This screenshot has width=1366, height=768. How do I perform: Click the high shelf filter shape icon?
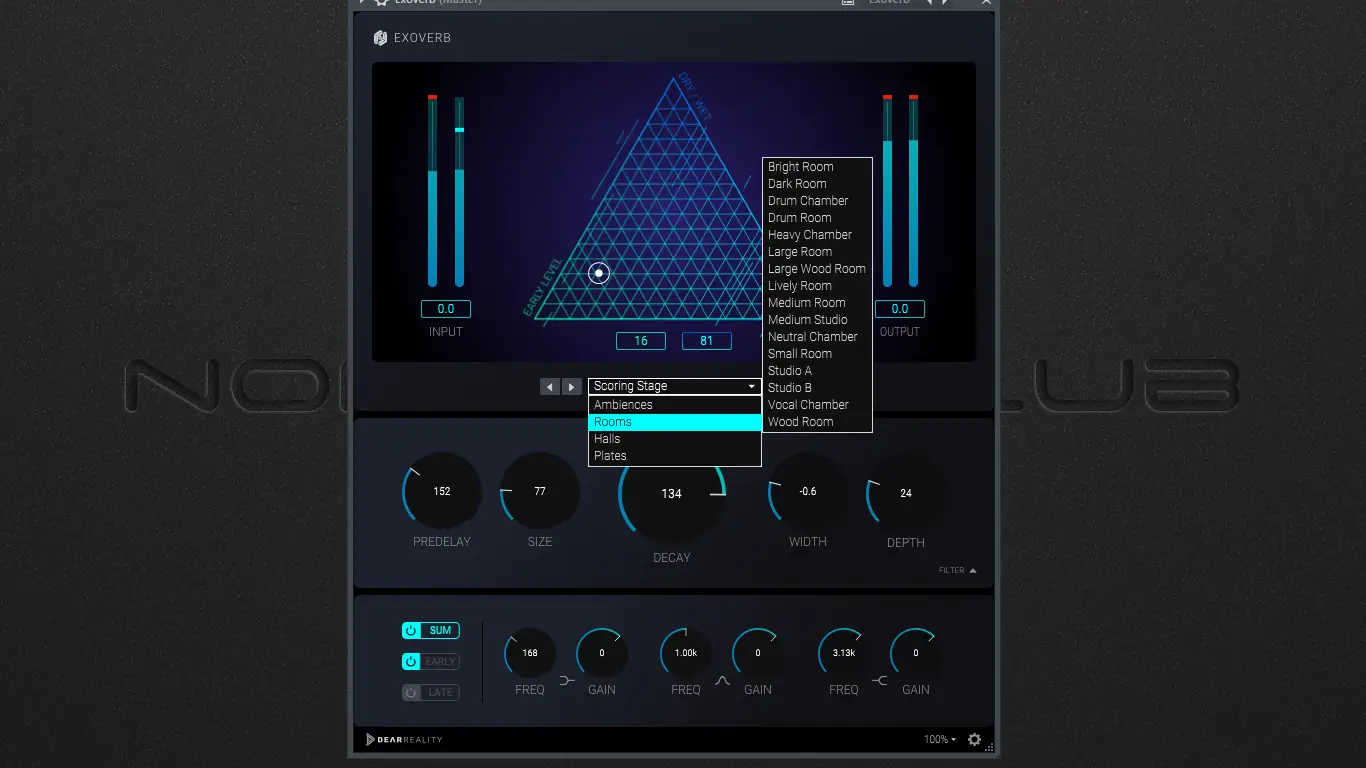[x=880, y=681]
